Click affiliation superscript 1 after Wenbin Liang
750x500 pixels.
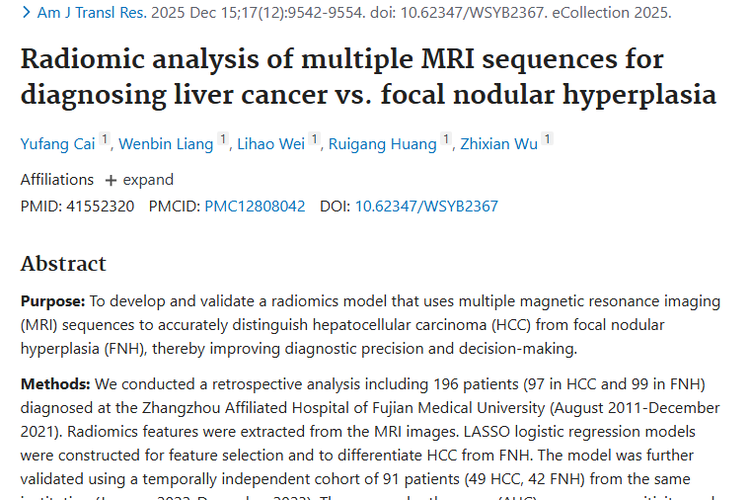pos(223,140)
